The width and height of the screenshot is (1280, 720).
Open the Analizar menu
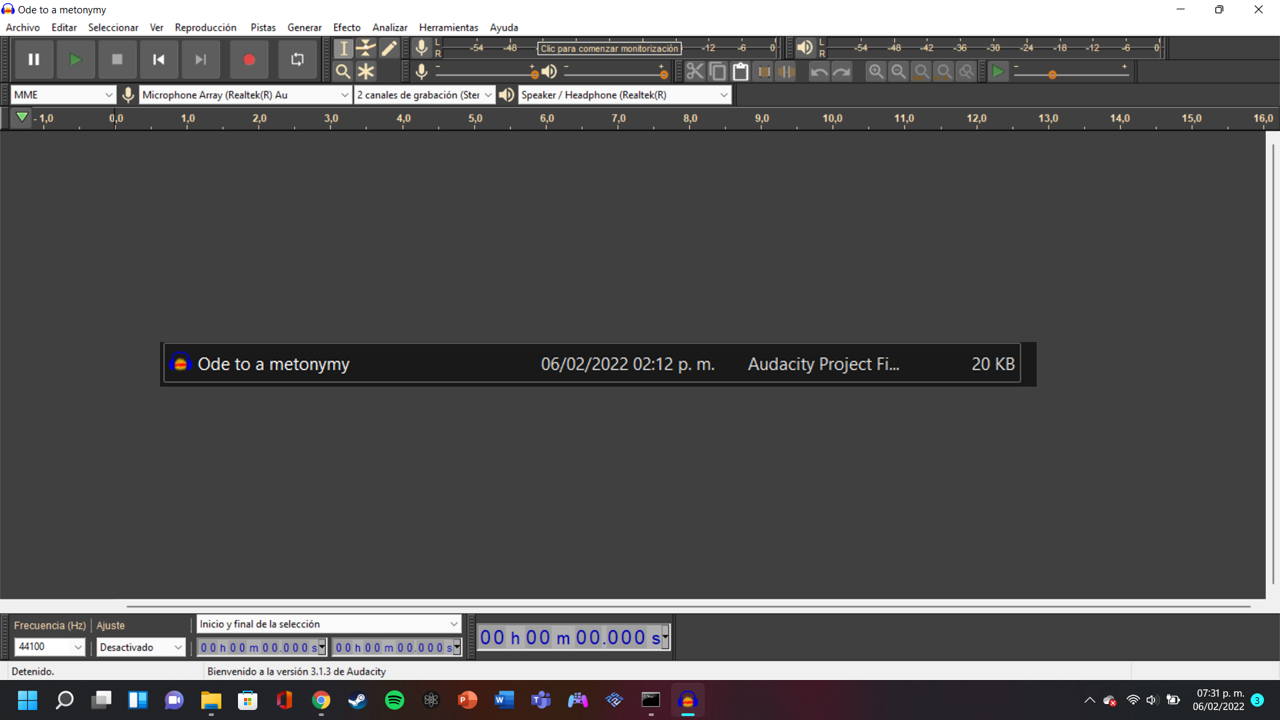click(390, 27)
